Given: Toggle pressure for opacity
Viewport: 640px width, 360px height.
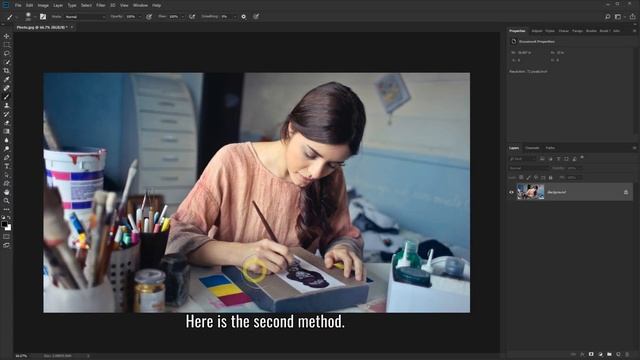Looking at the screenshot, I should 149,17.
